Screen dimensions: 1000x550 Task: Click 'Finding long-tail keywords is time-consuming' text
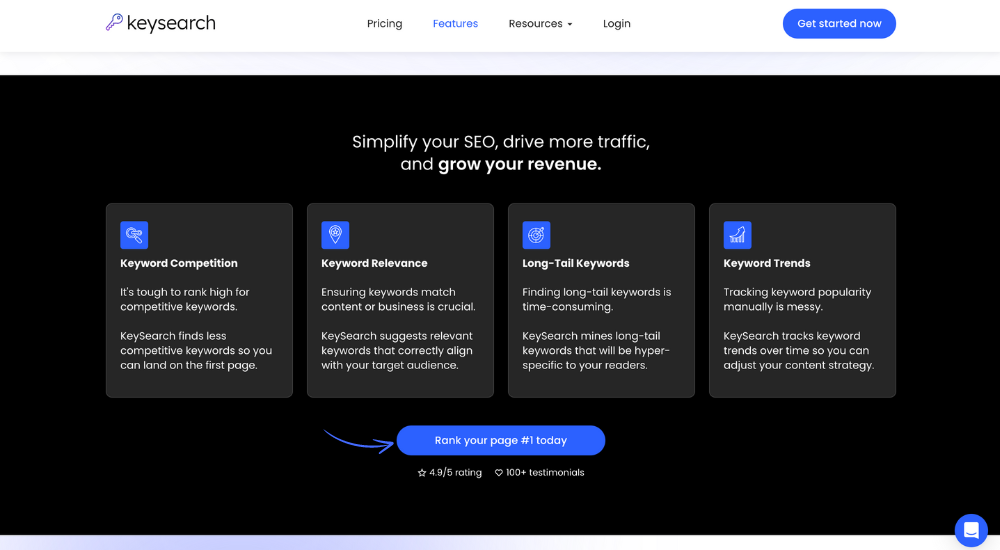point(597,299)
